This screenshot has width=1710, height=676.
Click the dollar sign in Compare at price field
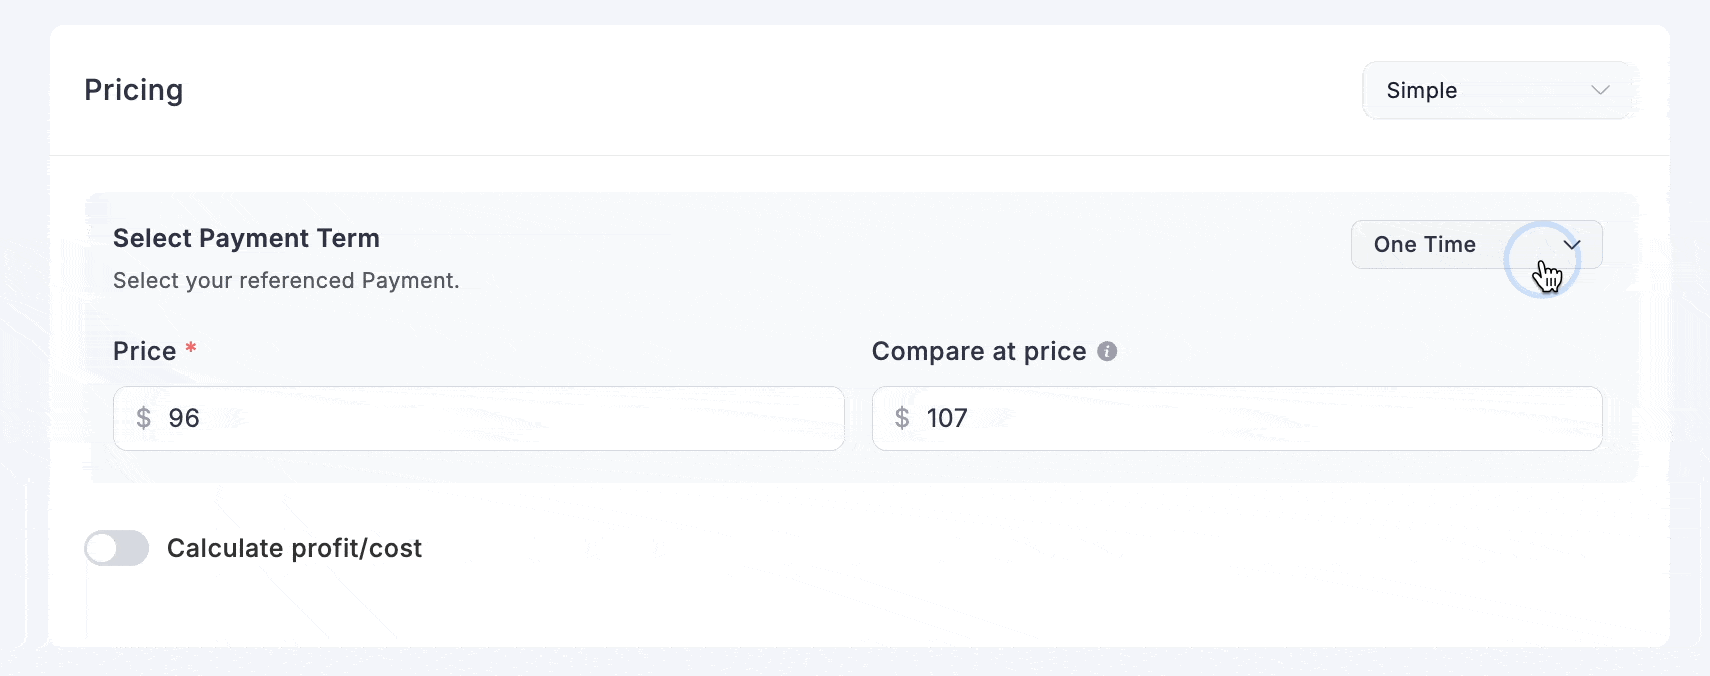coord(902,418)
